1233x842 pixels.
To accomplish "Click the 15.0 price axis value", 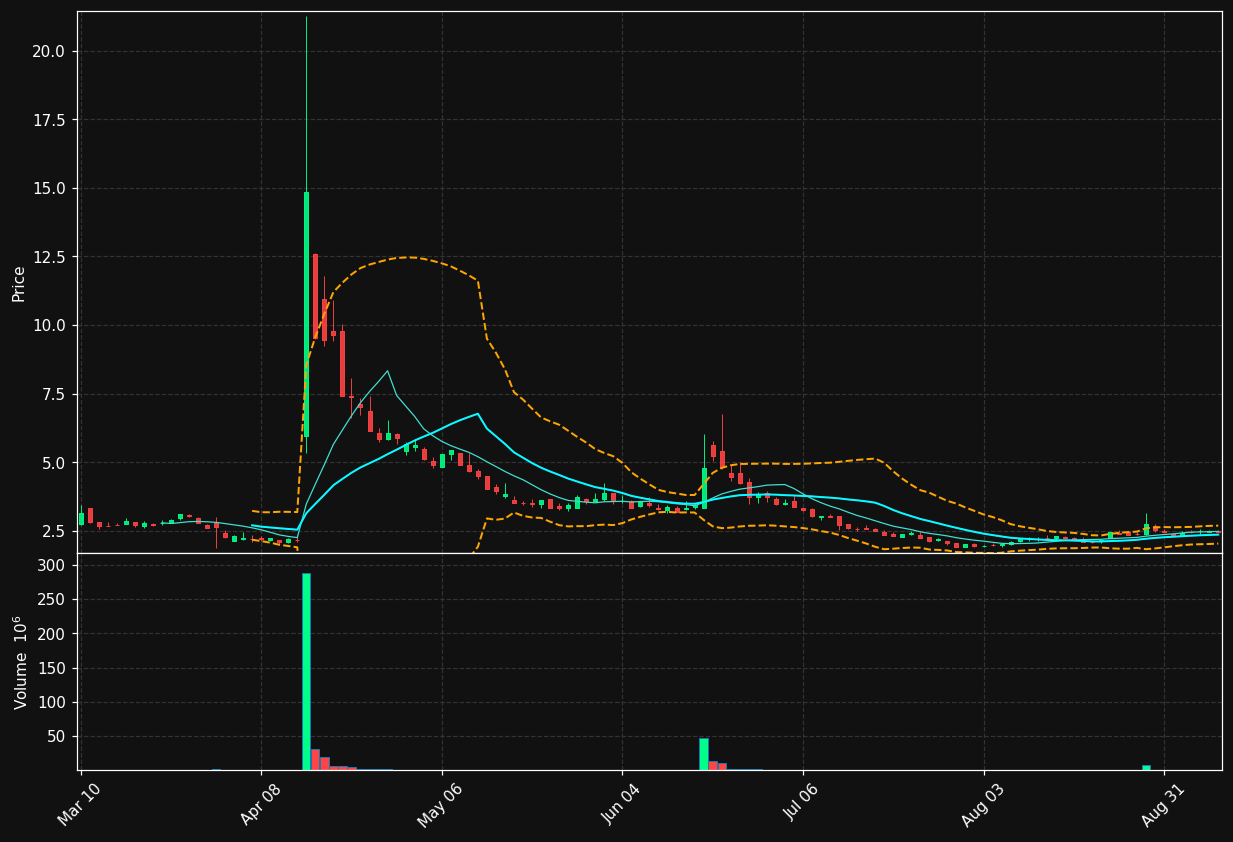I will 48,189.
